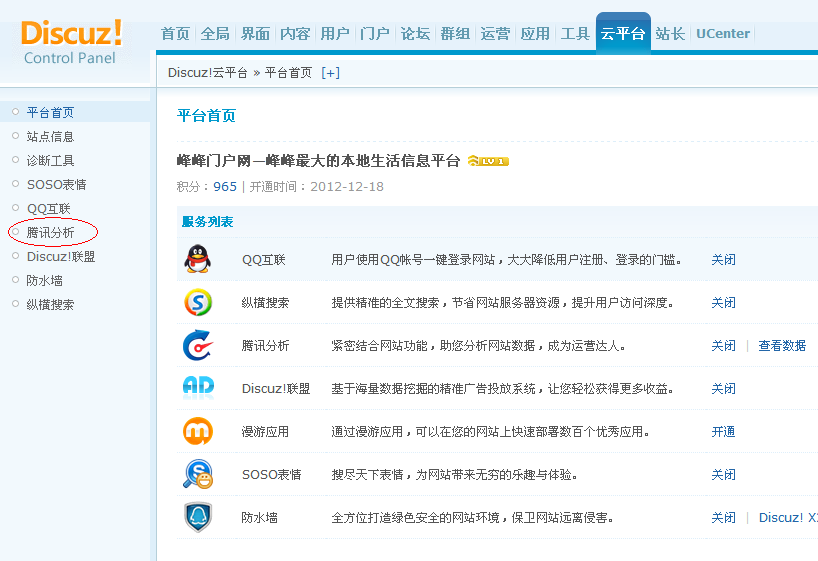Viewport: 818px width, 561px height.
Task: Expand the [+] link in breadcrumb
Action: pyautogui.click(x=330, y=73)
